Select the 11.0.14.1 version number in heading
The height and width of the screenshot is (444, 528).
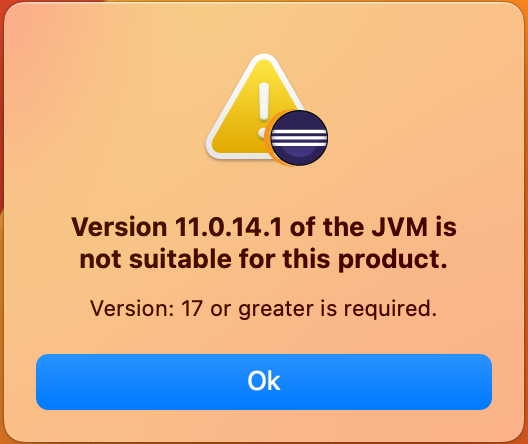click(228, 227)
